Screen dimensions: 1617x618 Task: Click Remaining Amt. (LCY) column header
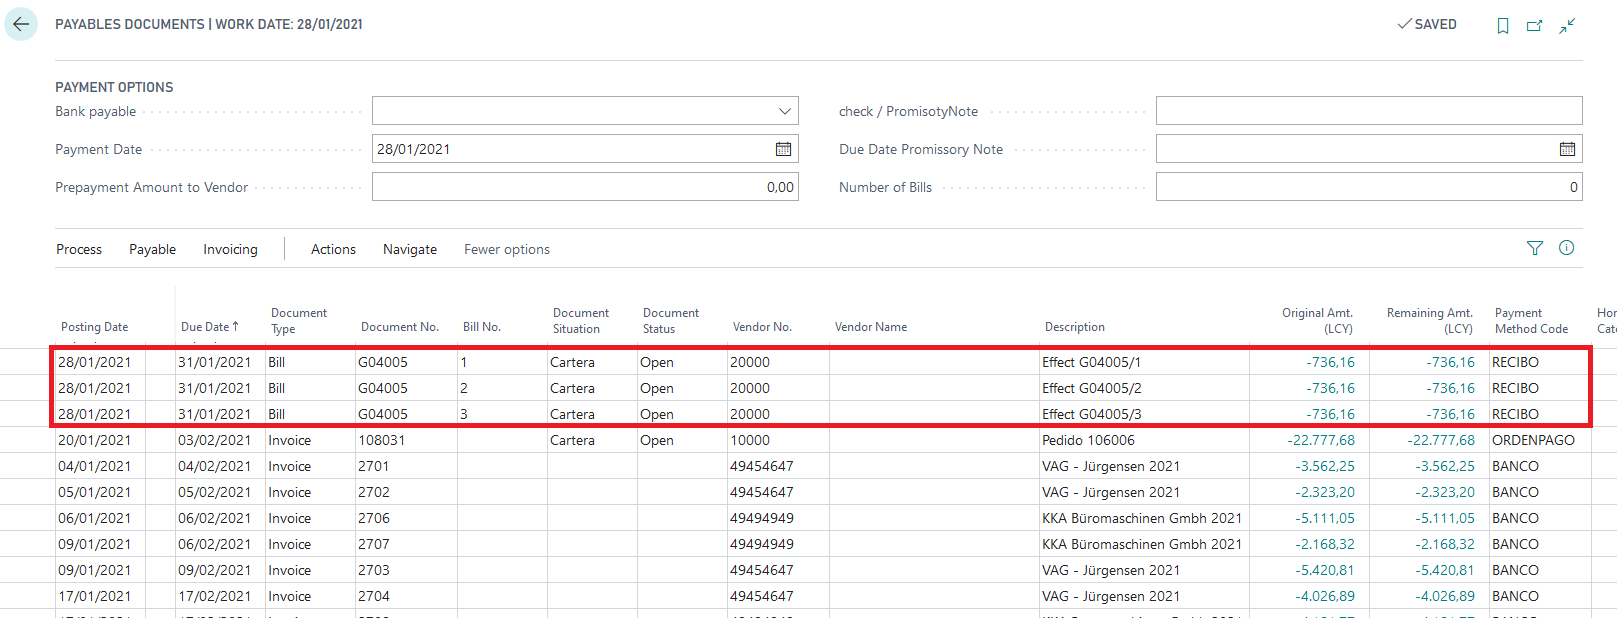click(x=1430, y=321)
